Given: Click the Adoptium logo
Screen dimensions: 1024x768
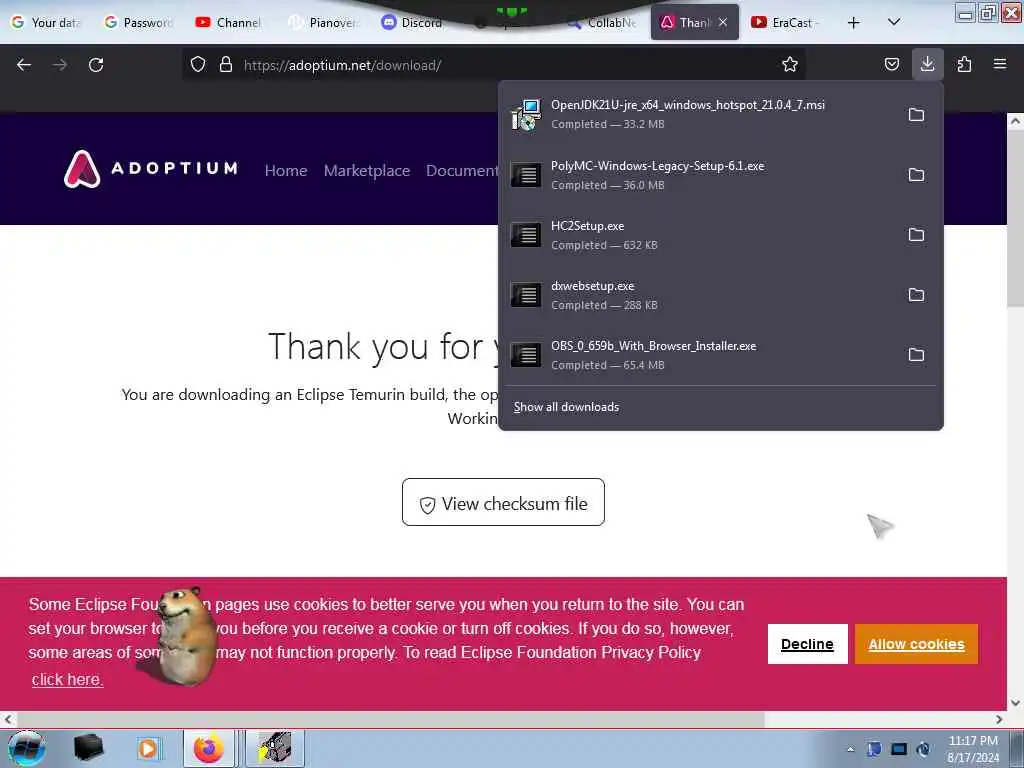Looking at the screenshot, I should [150, 168].
